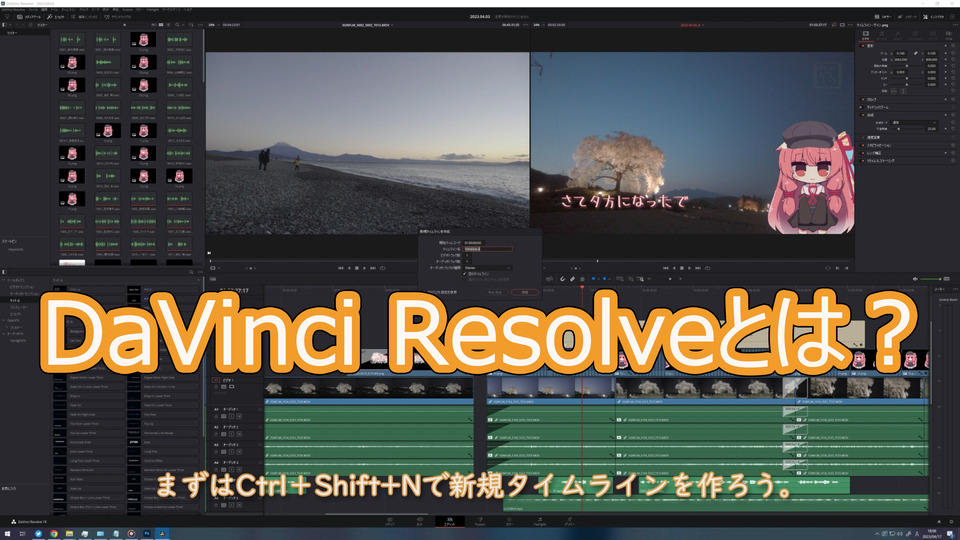Click the effects panel search icon

tap(191, 272)
